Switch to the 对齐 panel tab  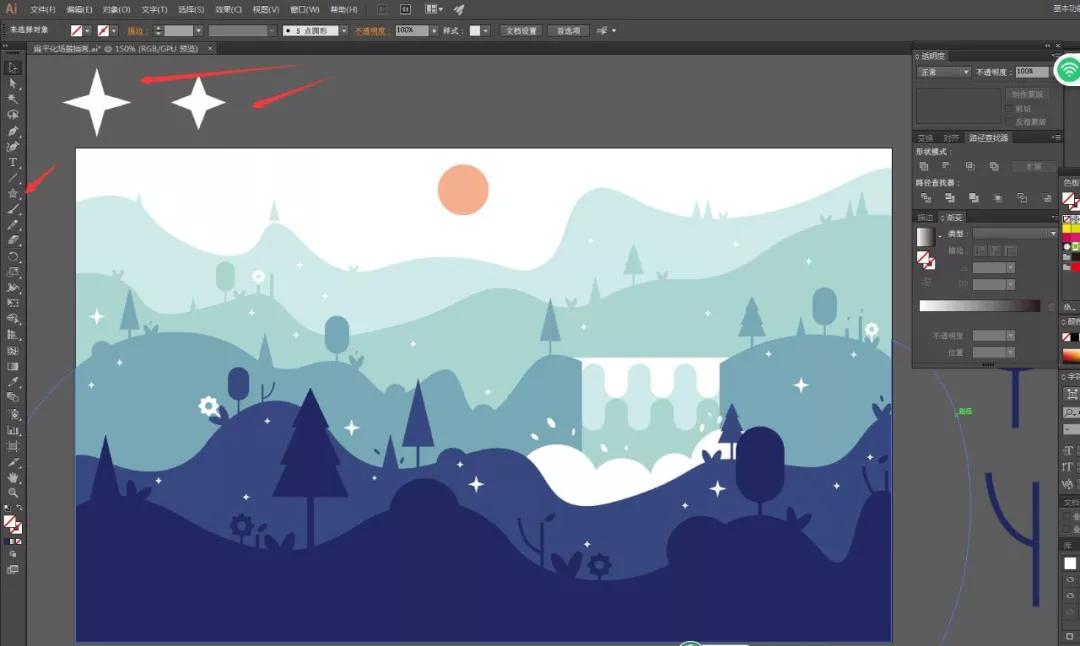[951, 138]
